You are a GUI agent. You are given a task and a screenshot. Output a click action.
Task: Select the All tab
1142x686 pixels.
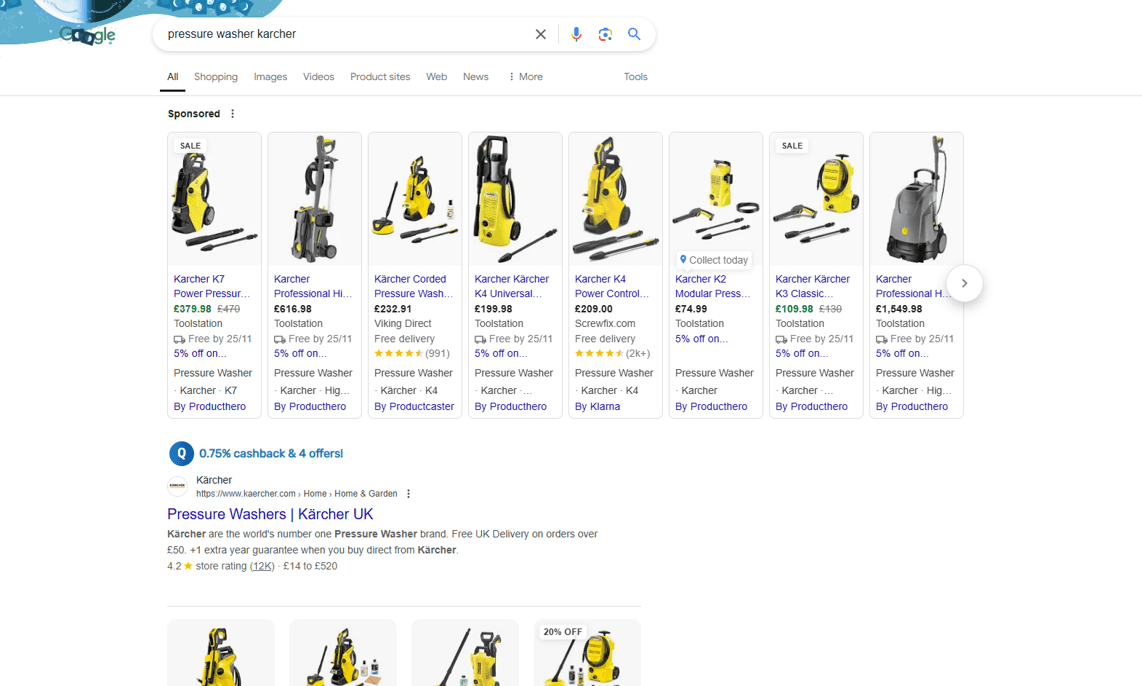point(173,76)
